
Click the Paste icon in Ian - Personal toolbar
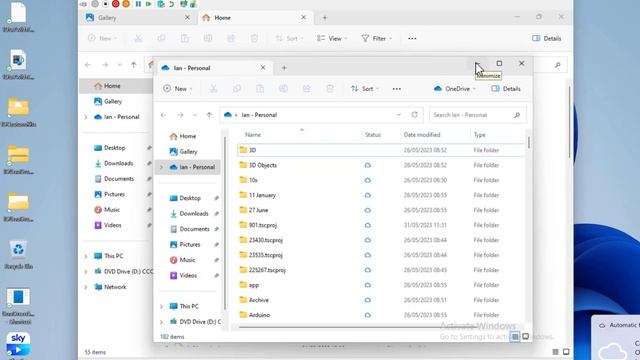click(x=260, y=89)
